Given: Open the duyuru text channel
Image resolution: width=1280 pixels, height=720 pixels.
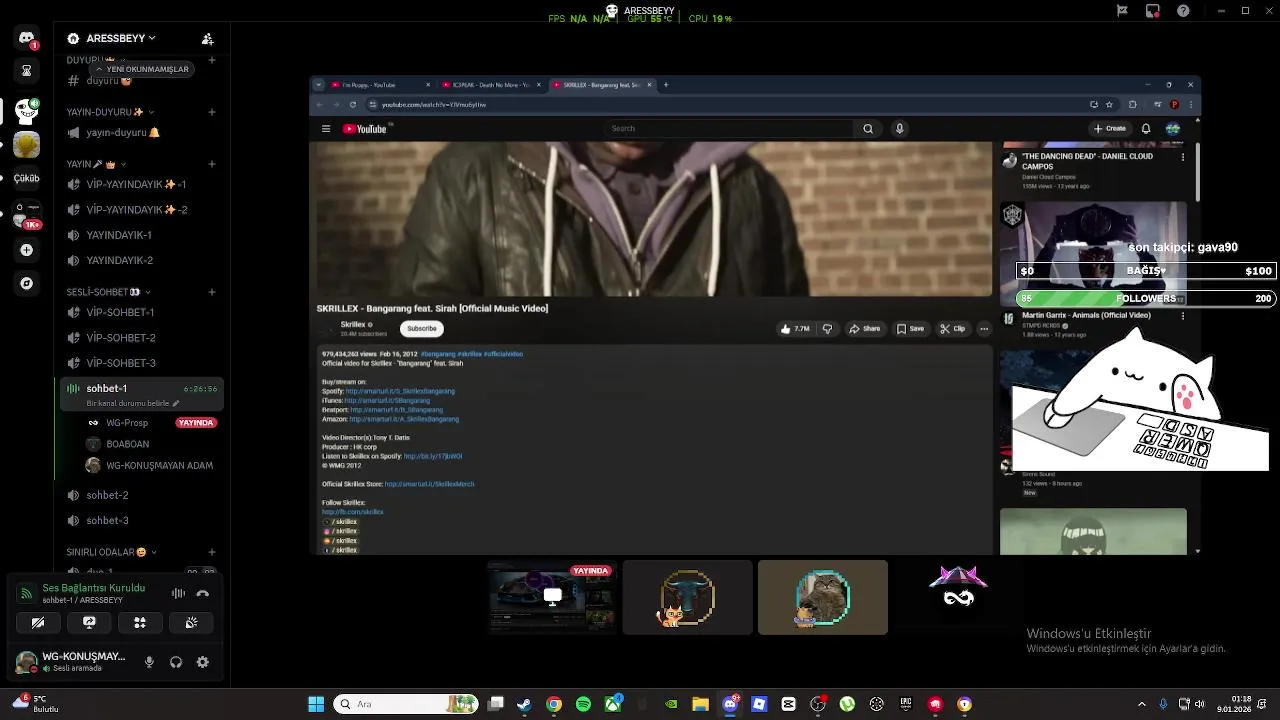Looking at the screenshot, I should click(140, 81).
